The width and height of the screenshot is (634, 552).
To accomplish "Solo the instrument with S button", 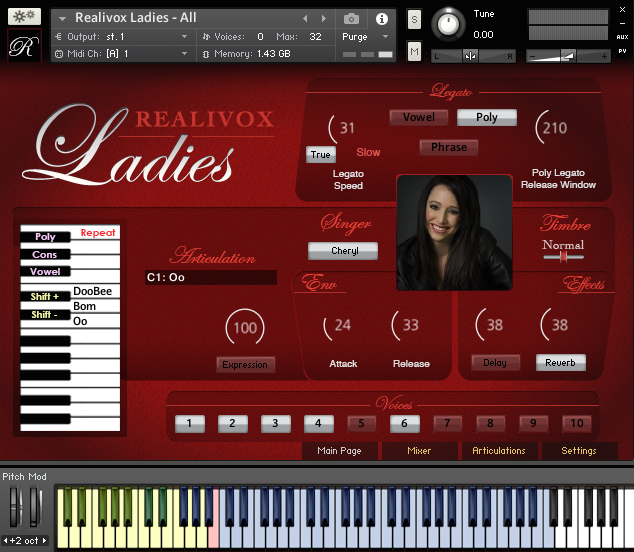I will [414, 20].
